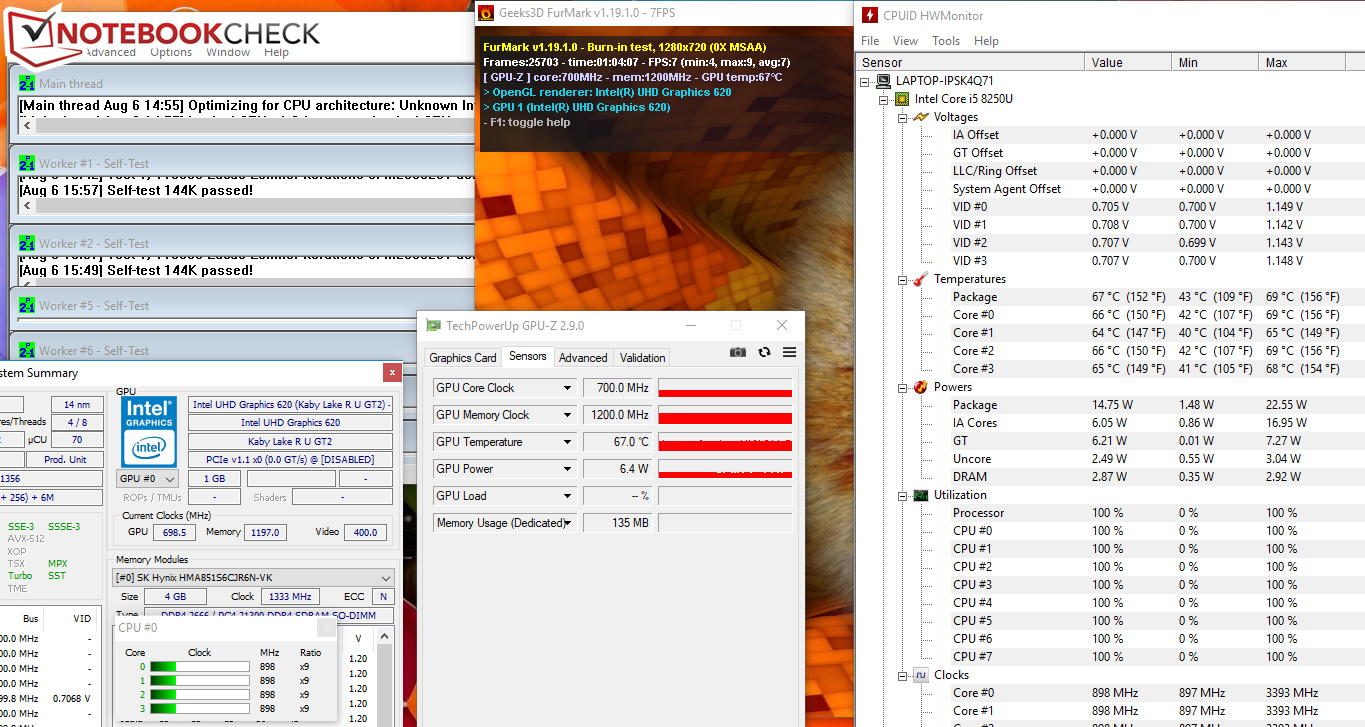
Task: Open the GPU Temperature sensor dropdown
Action: tap(567, 442)
